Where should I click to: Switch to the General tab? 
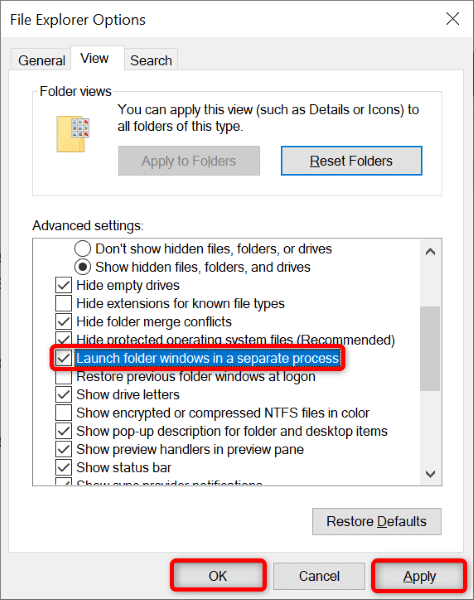41,60
